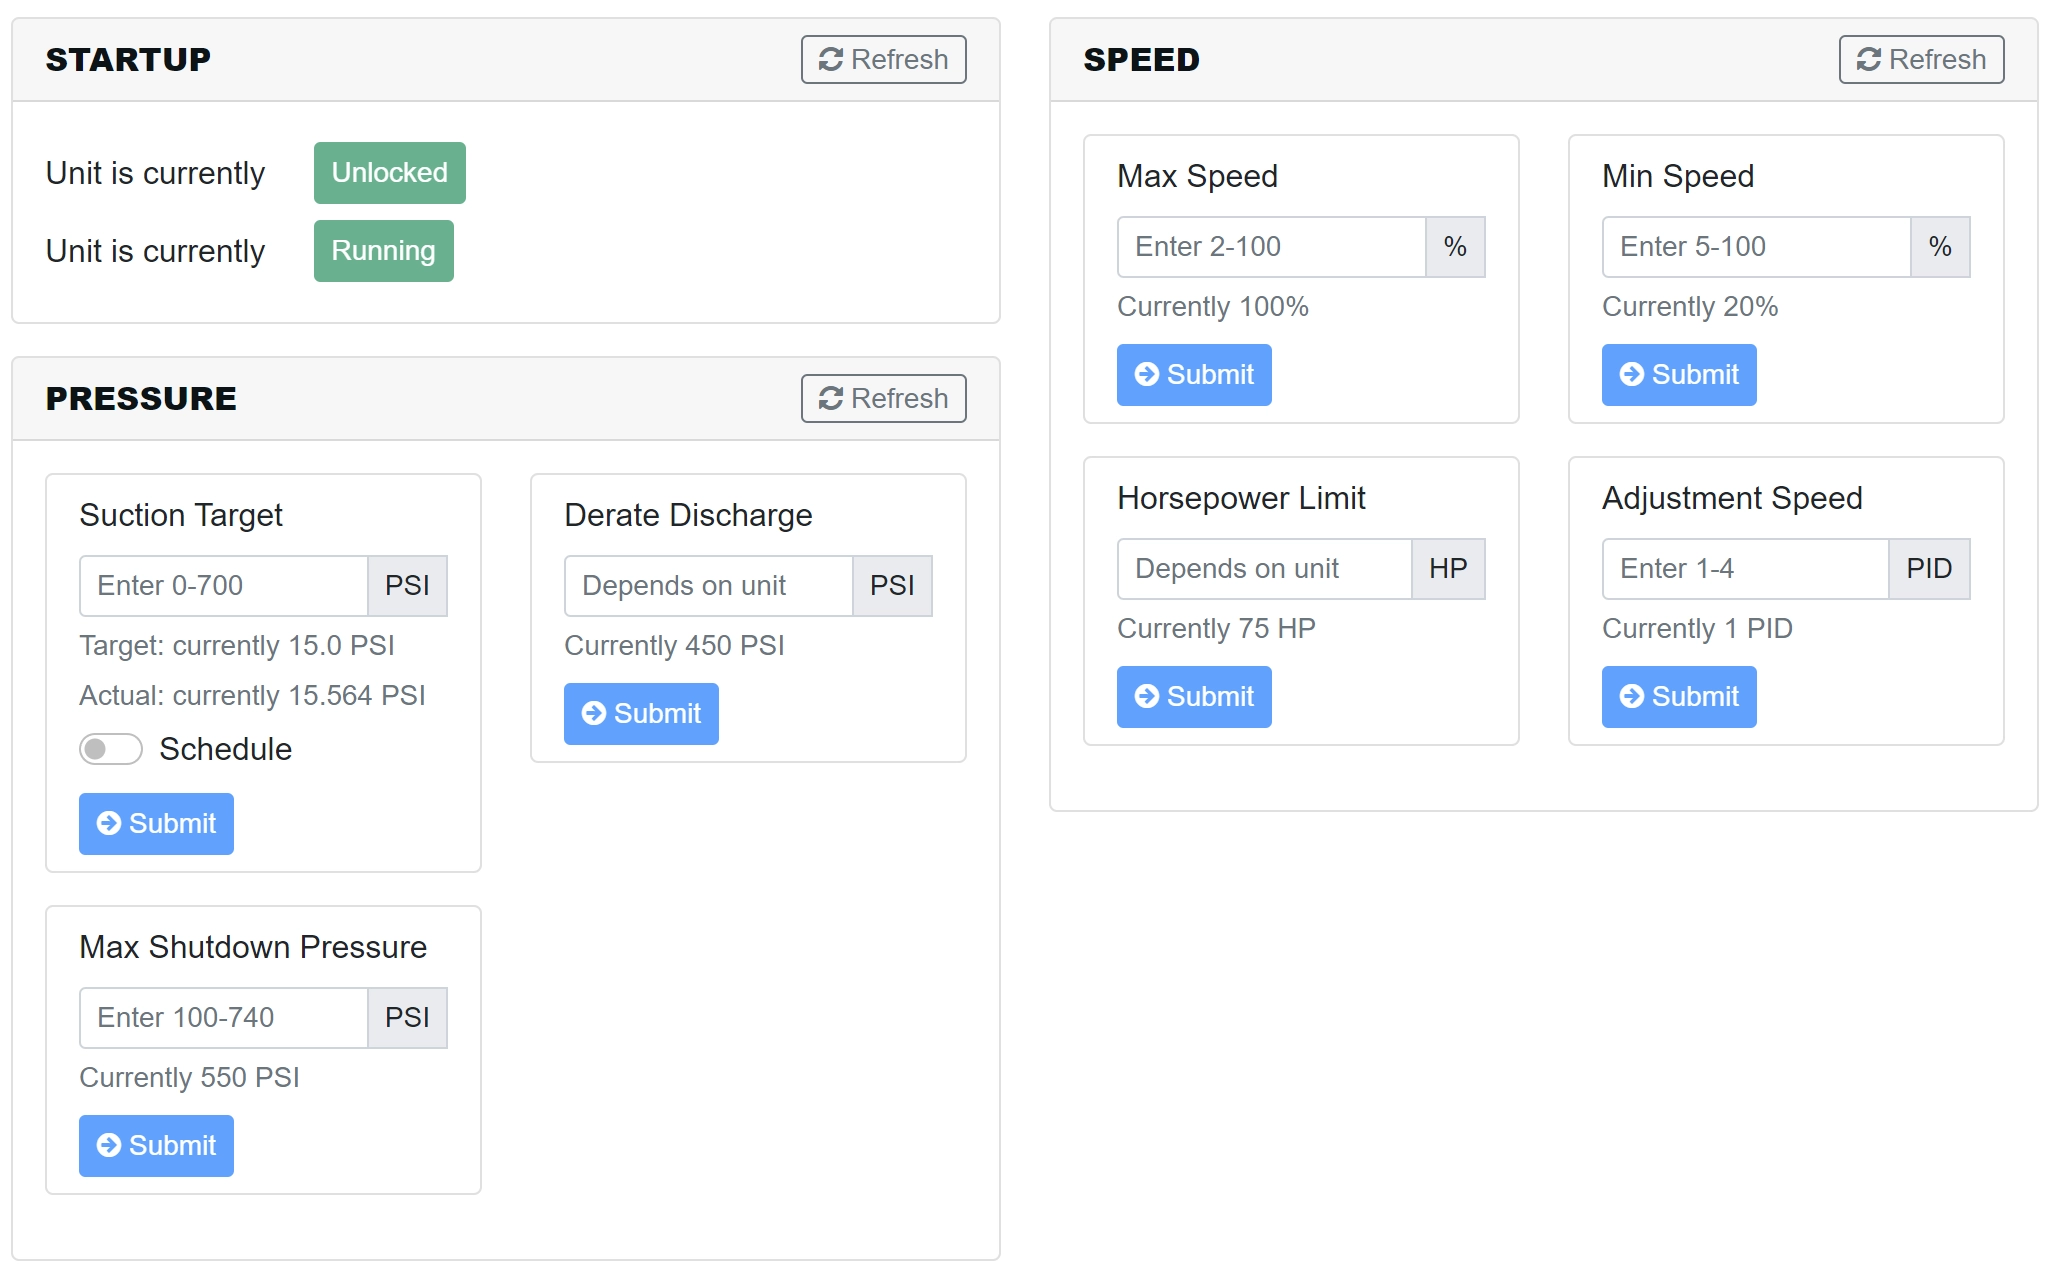Focus the Max Shutdown Pressure input
This screenshot has height=1280, width=2056.
click(x=223, y=1018)
